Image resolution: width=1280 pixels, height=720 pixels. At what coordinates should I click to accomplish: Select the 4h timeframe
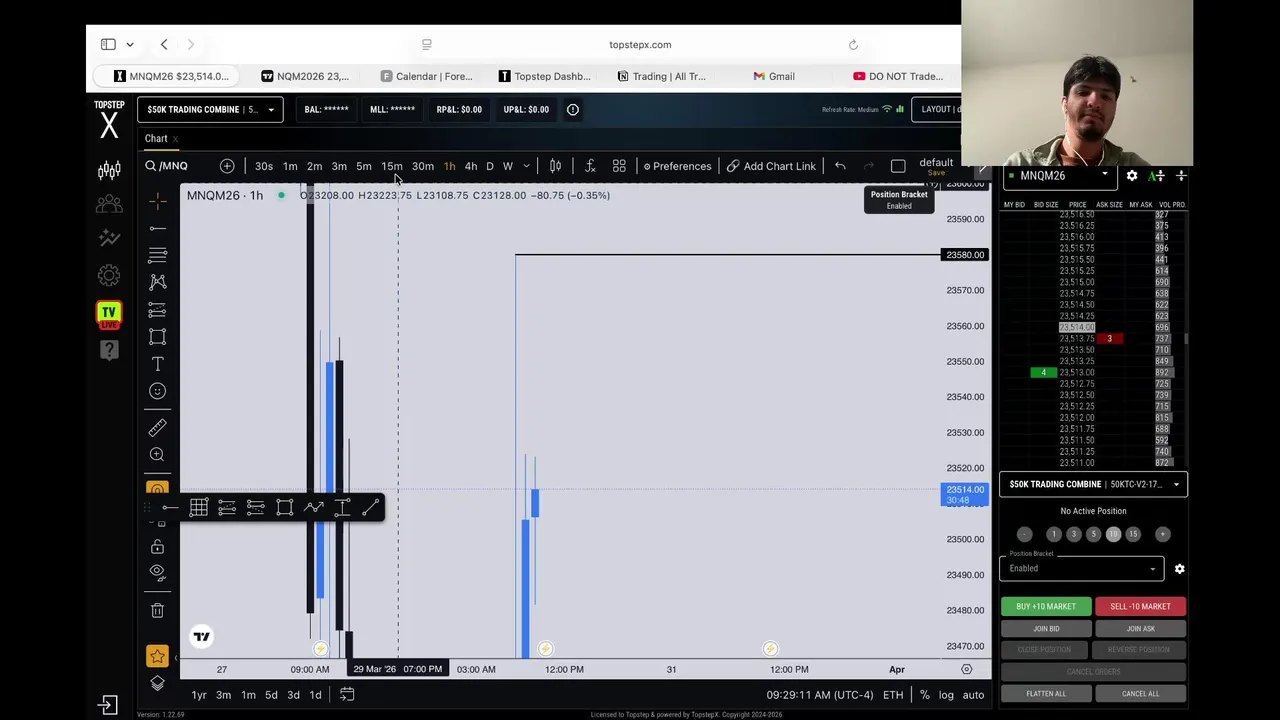[x=471, y=166]
